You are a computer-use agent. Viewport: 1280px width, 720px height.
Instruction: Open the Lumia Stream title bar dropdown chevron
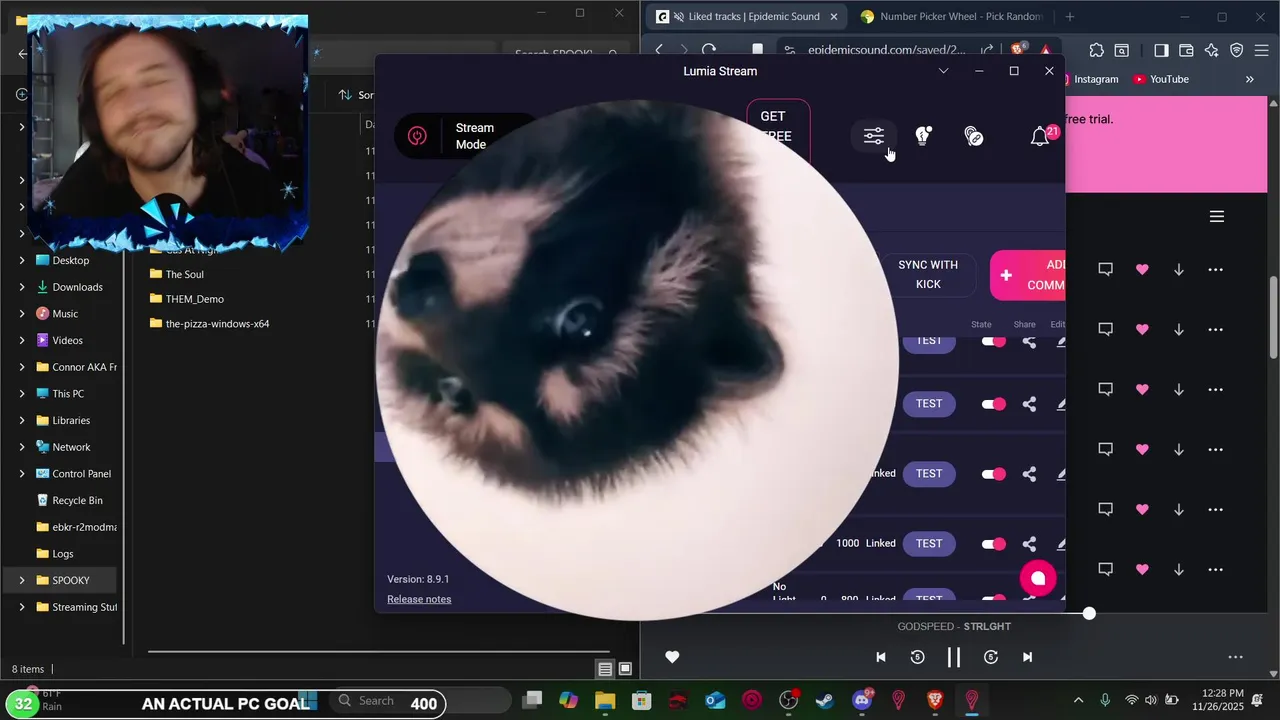943,71
